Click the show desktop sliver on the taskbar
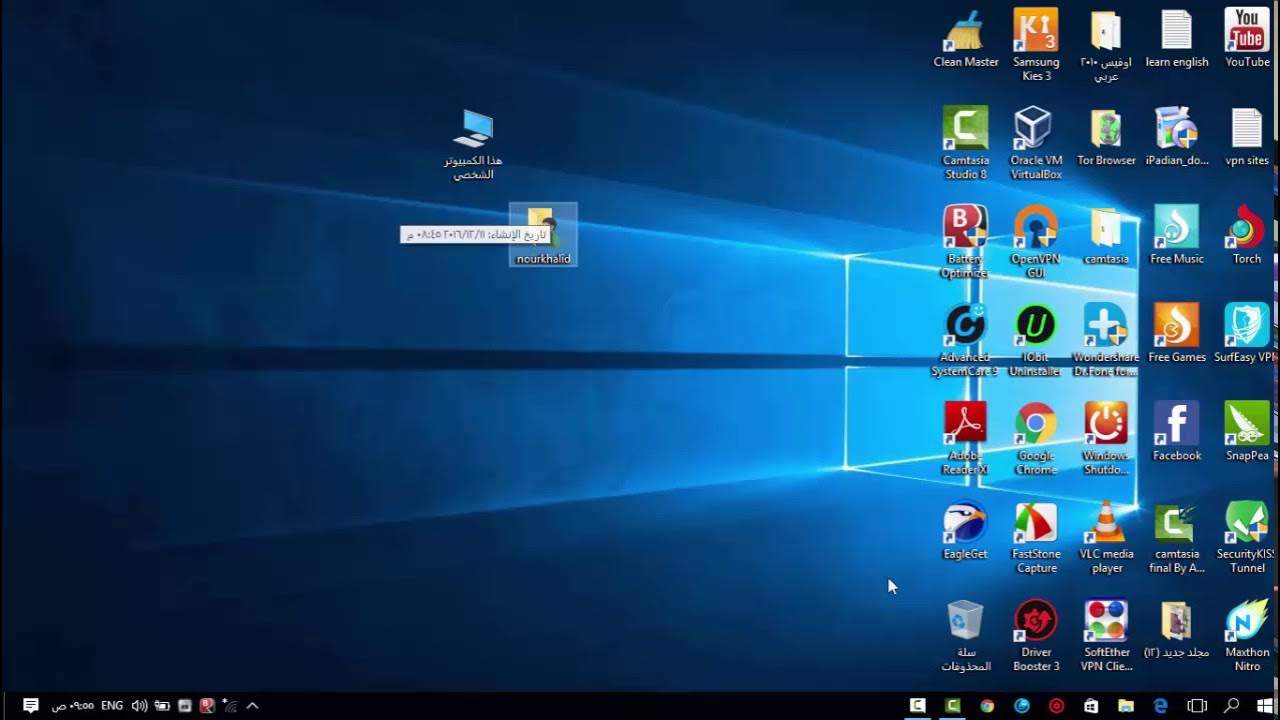The height and width of the screenshot is (720, 1280). [3, 706]
